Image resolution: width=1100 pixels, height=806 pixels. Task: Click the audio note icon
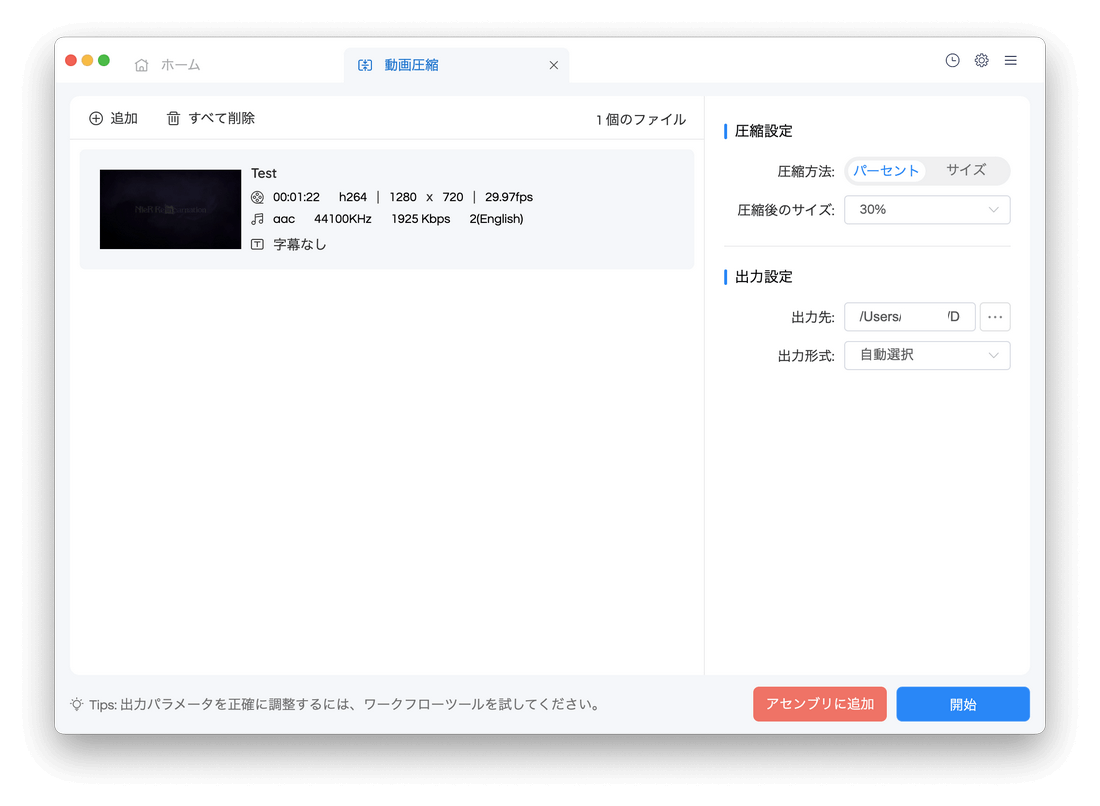coord(257,219)
